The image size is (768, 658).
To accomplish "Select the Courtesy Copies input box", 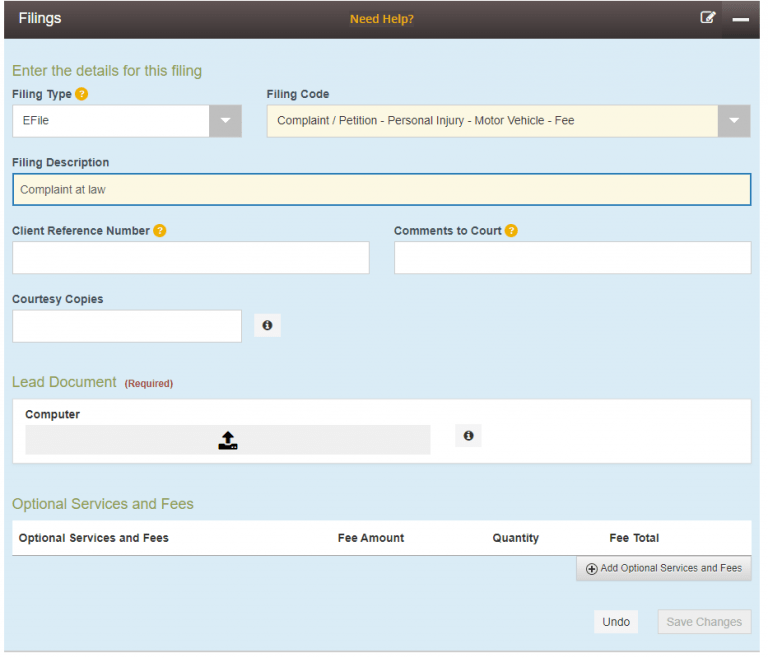I will coord(127,326).
